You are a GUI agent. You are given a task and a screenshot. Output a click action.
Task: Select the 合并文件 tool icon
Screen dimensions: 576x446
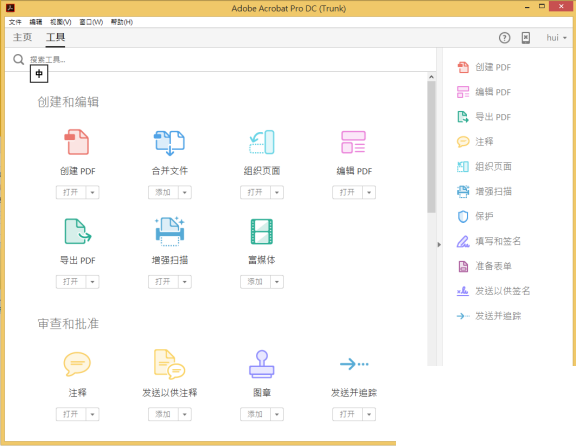(x=169, y=143)
